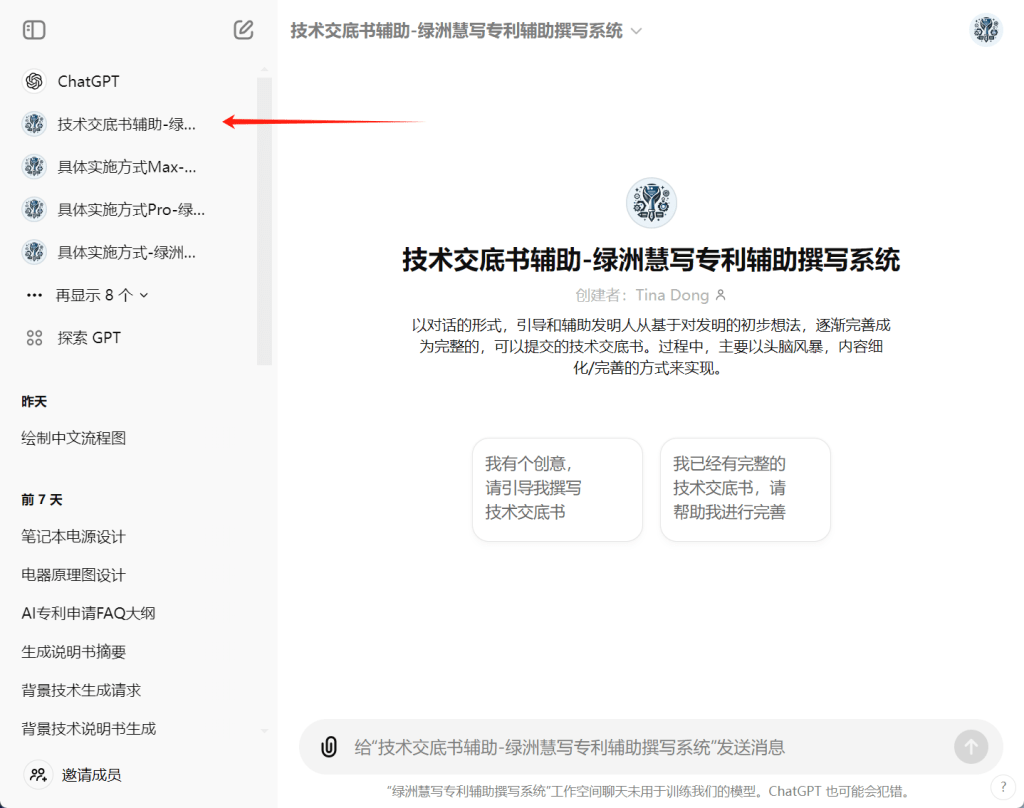
Task: Click the paperclip attach file icon
Action: (328, 747)
